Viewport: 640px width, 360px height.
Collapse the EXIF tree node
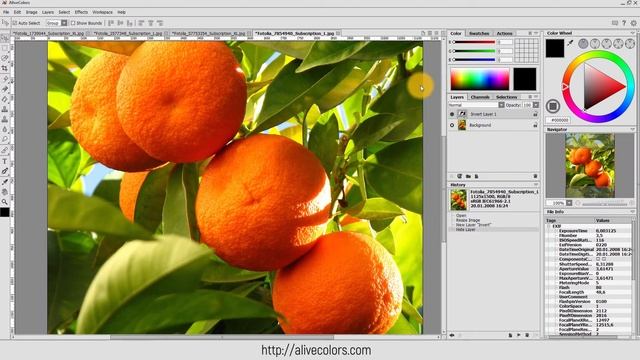[x=549, y=226]
